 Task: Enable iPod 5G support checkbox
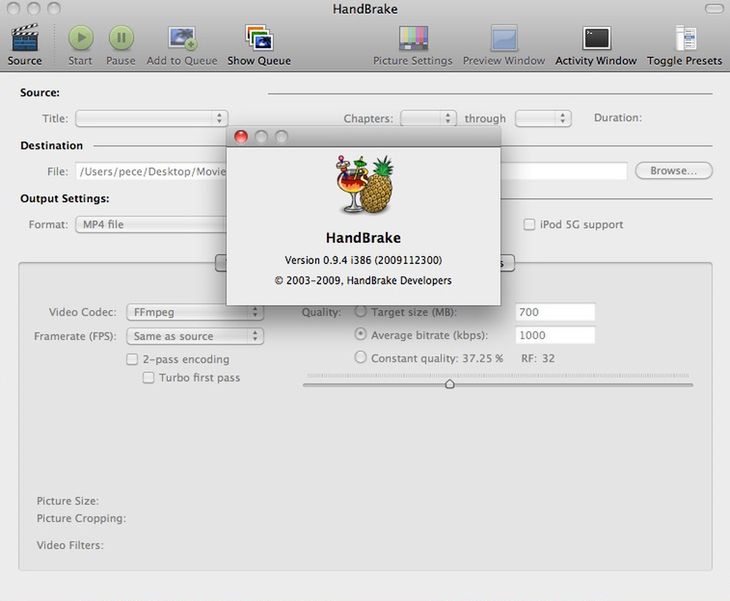pyautogui.click(x=529, y=224)
